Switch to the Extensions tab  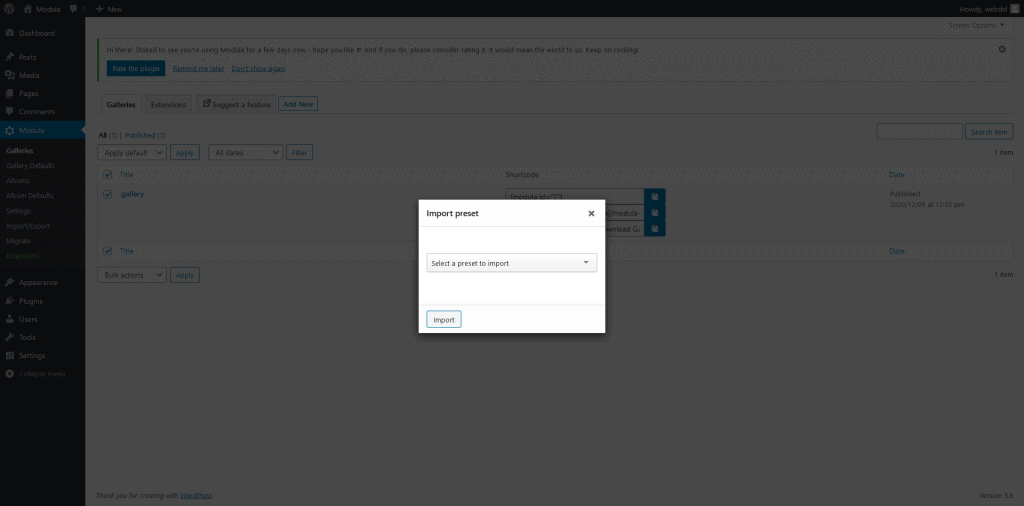(x=168, y=104)
